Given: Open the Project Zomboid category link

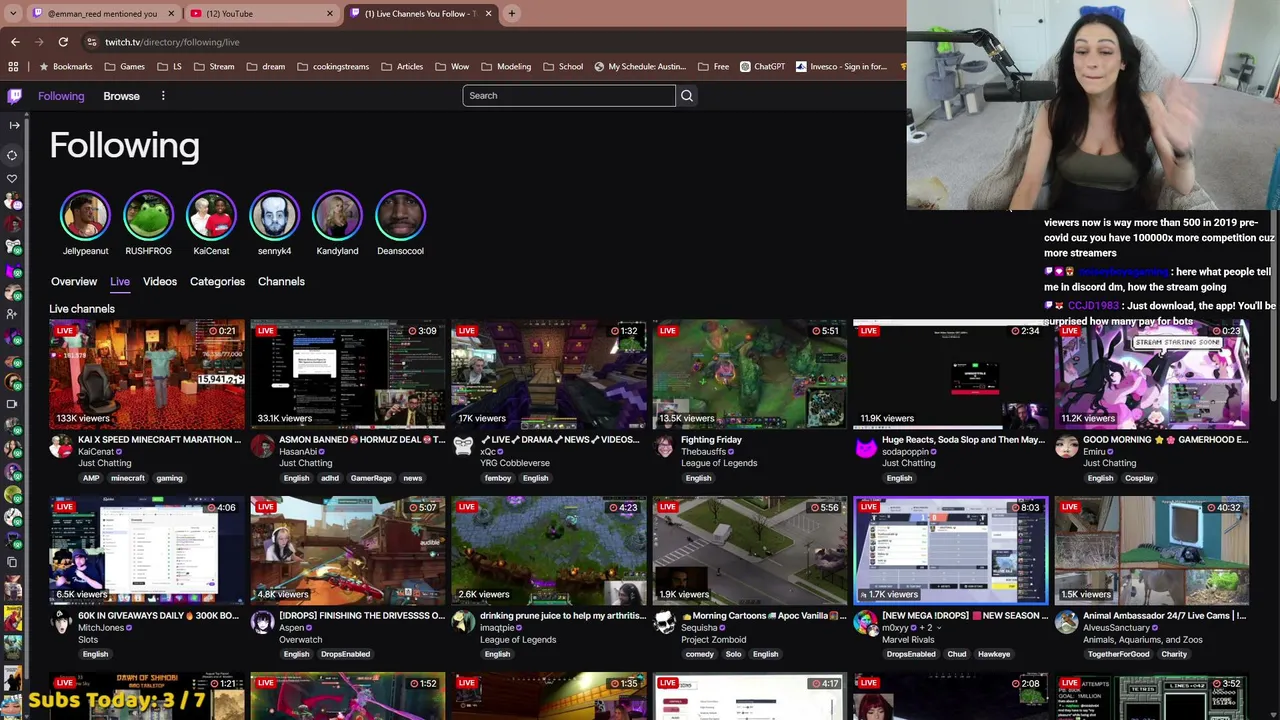Looking at the screenshot, I should [x=714, y=640].
